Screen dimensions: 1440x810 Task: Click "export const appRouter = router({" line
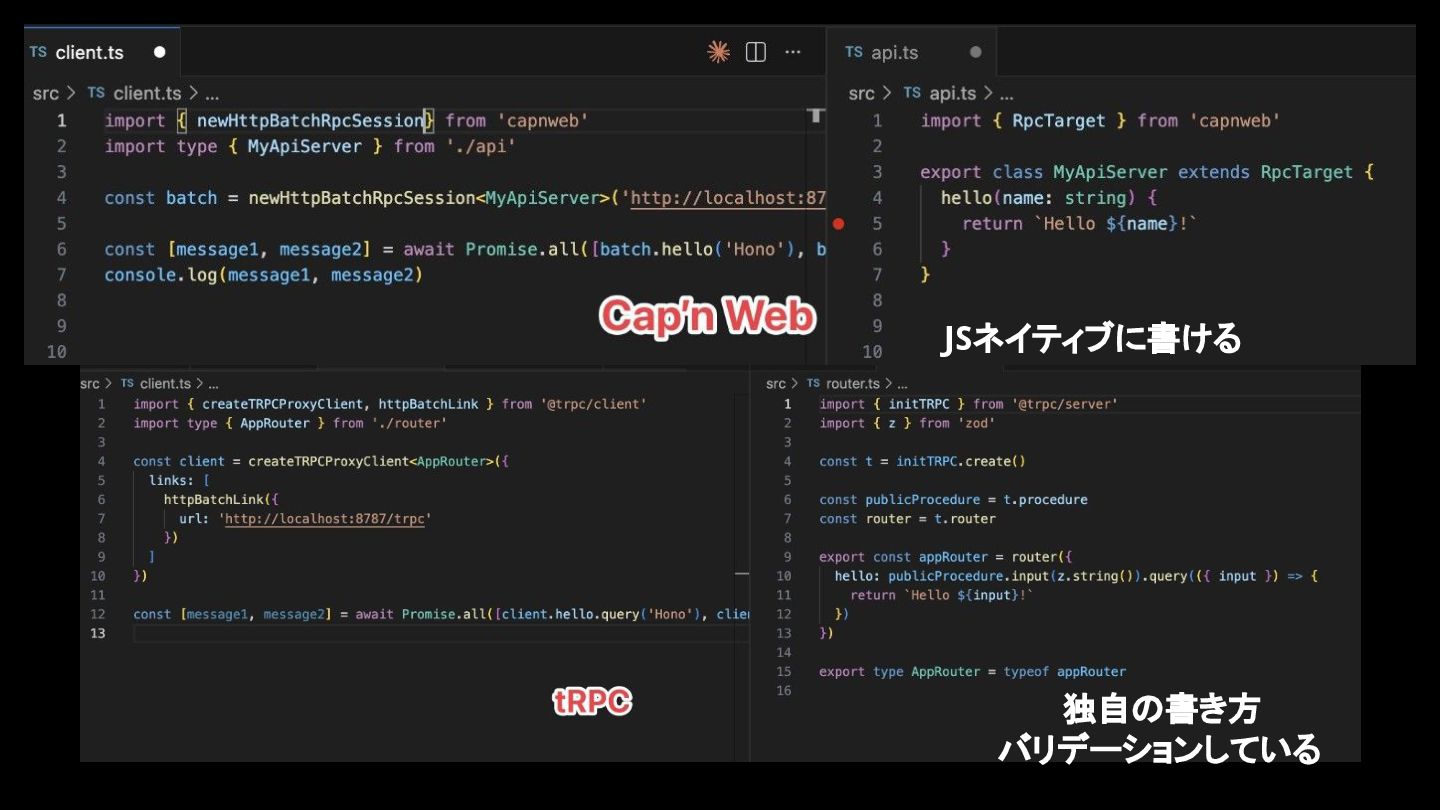pos(945,557)
